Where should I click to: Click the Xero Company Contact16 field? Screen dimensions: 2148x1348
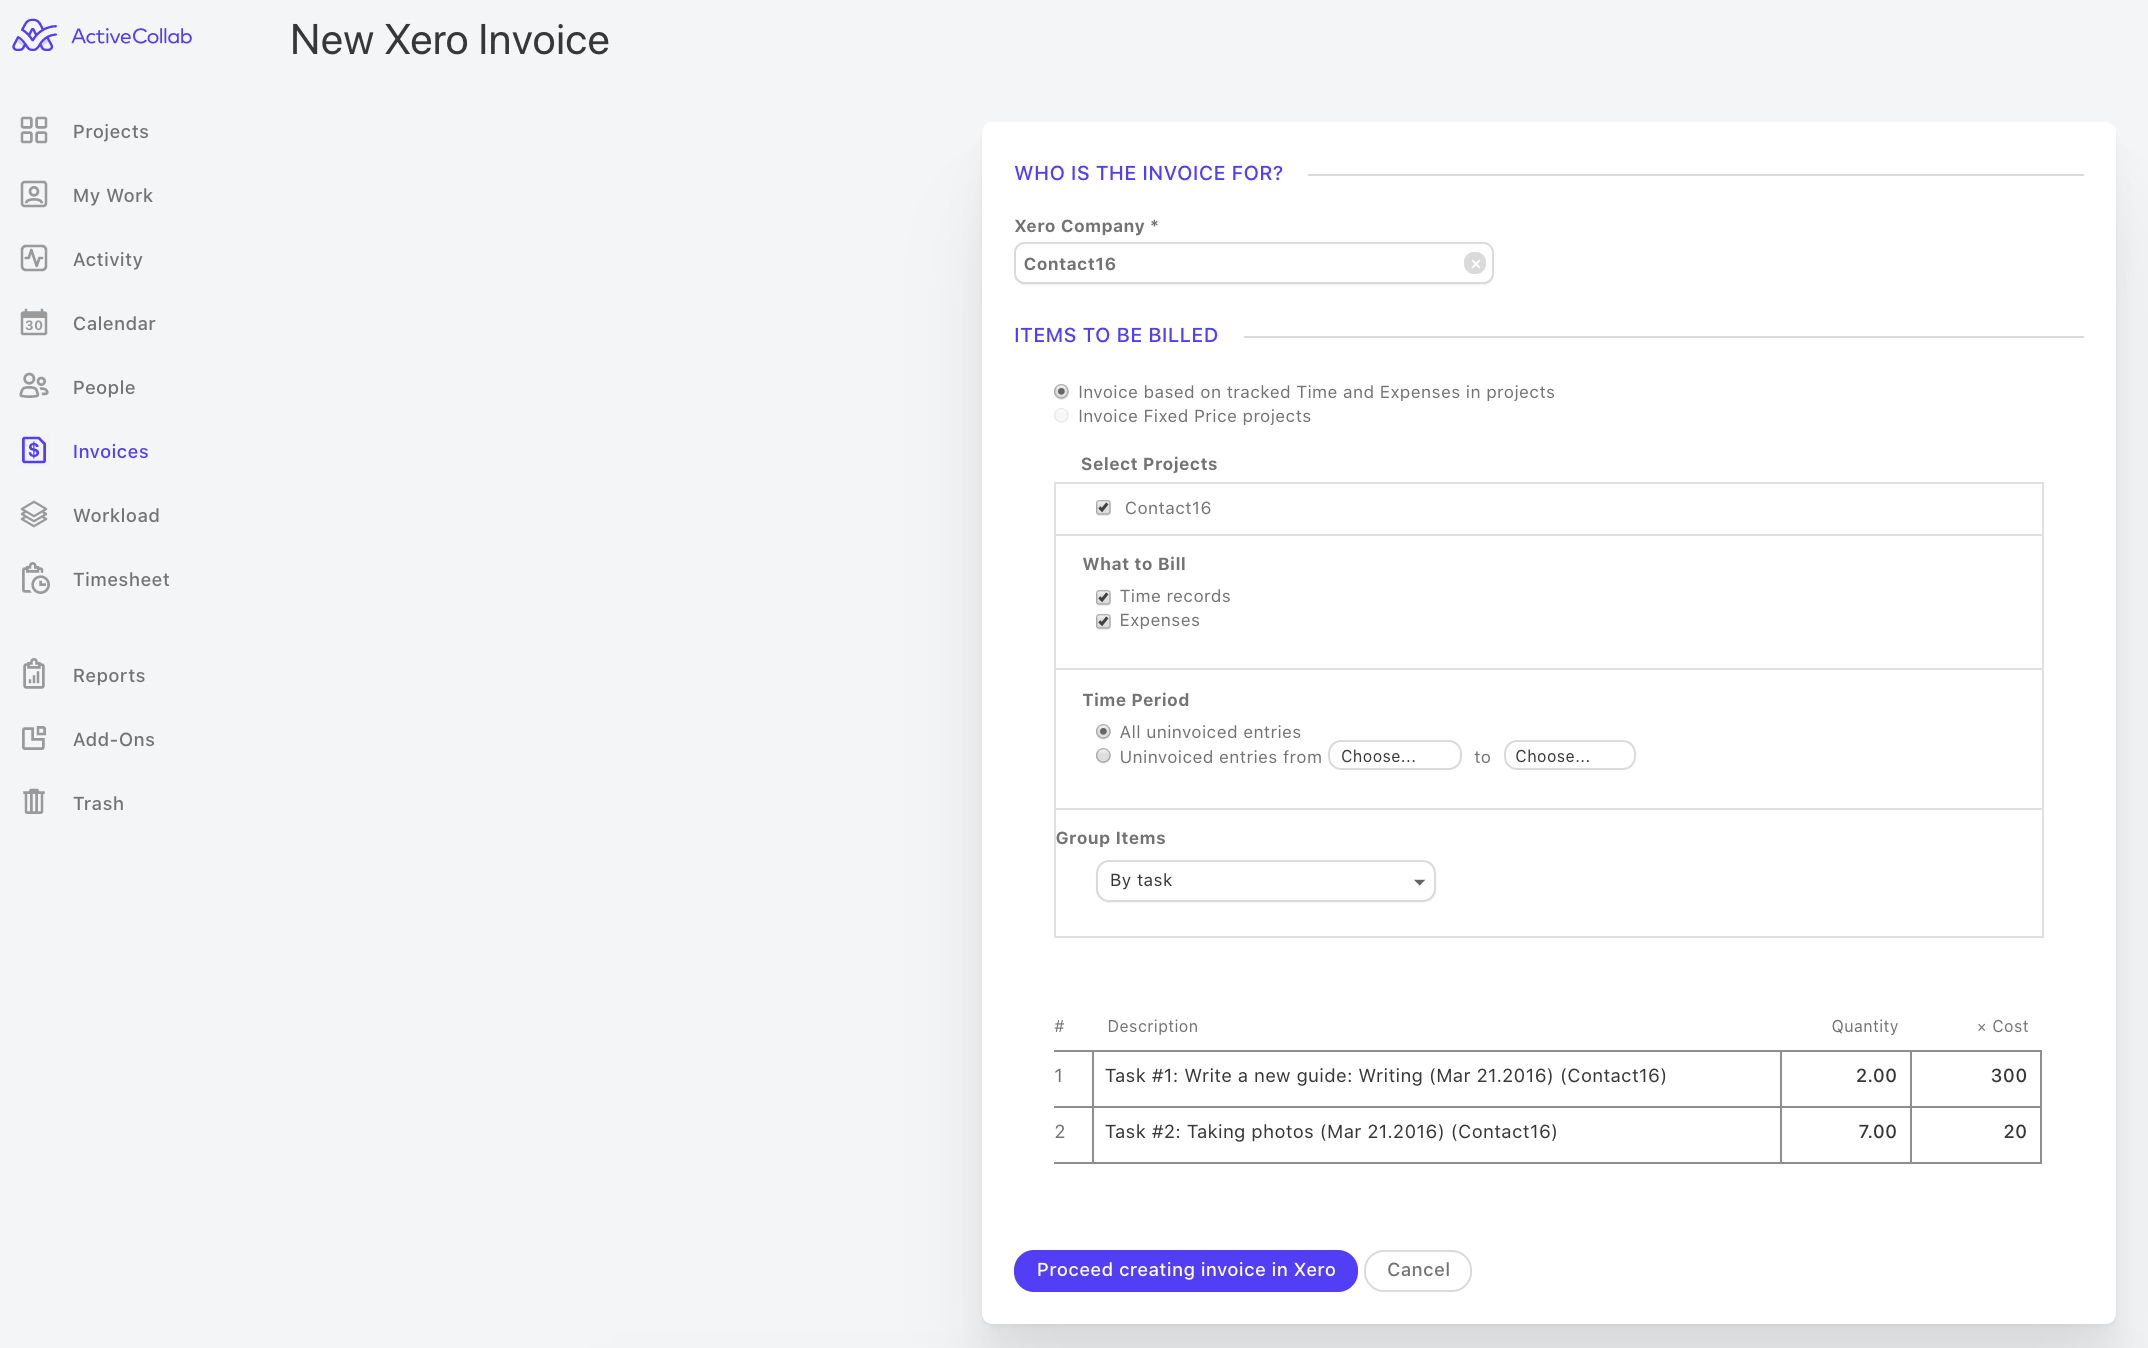point(1254,263)
